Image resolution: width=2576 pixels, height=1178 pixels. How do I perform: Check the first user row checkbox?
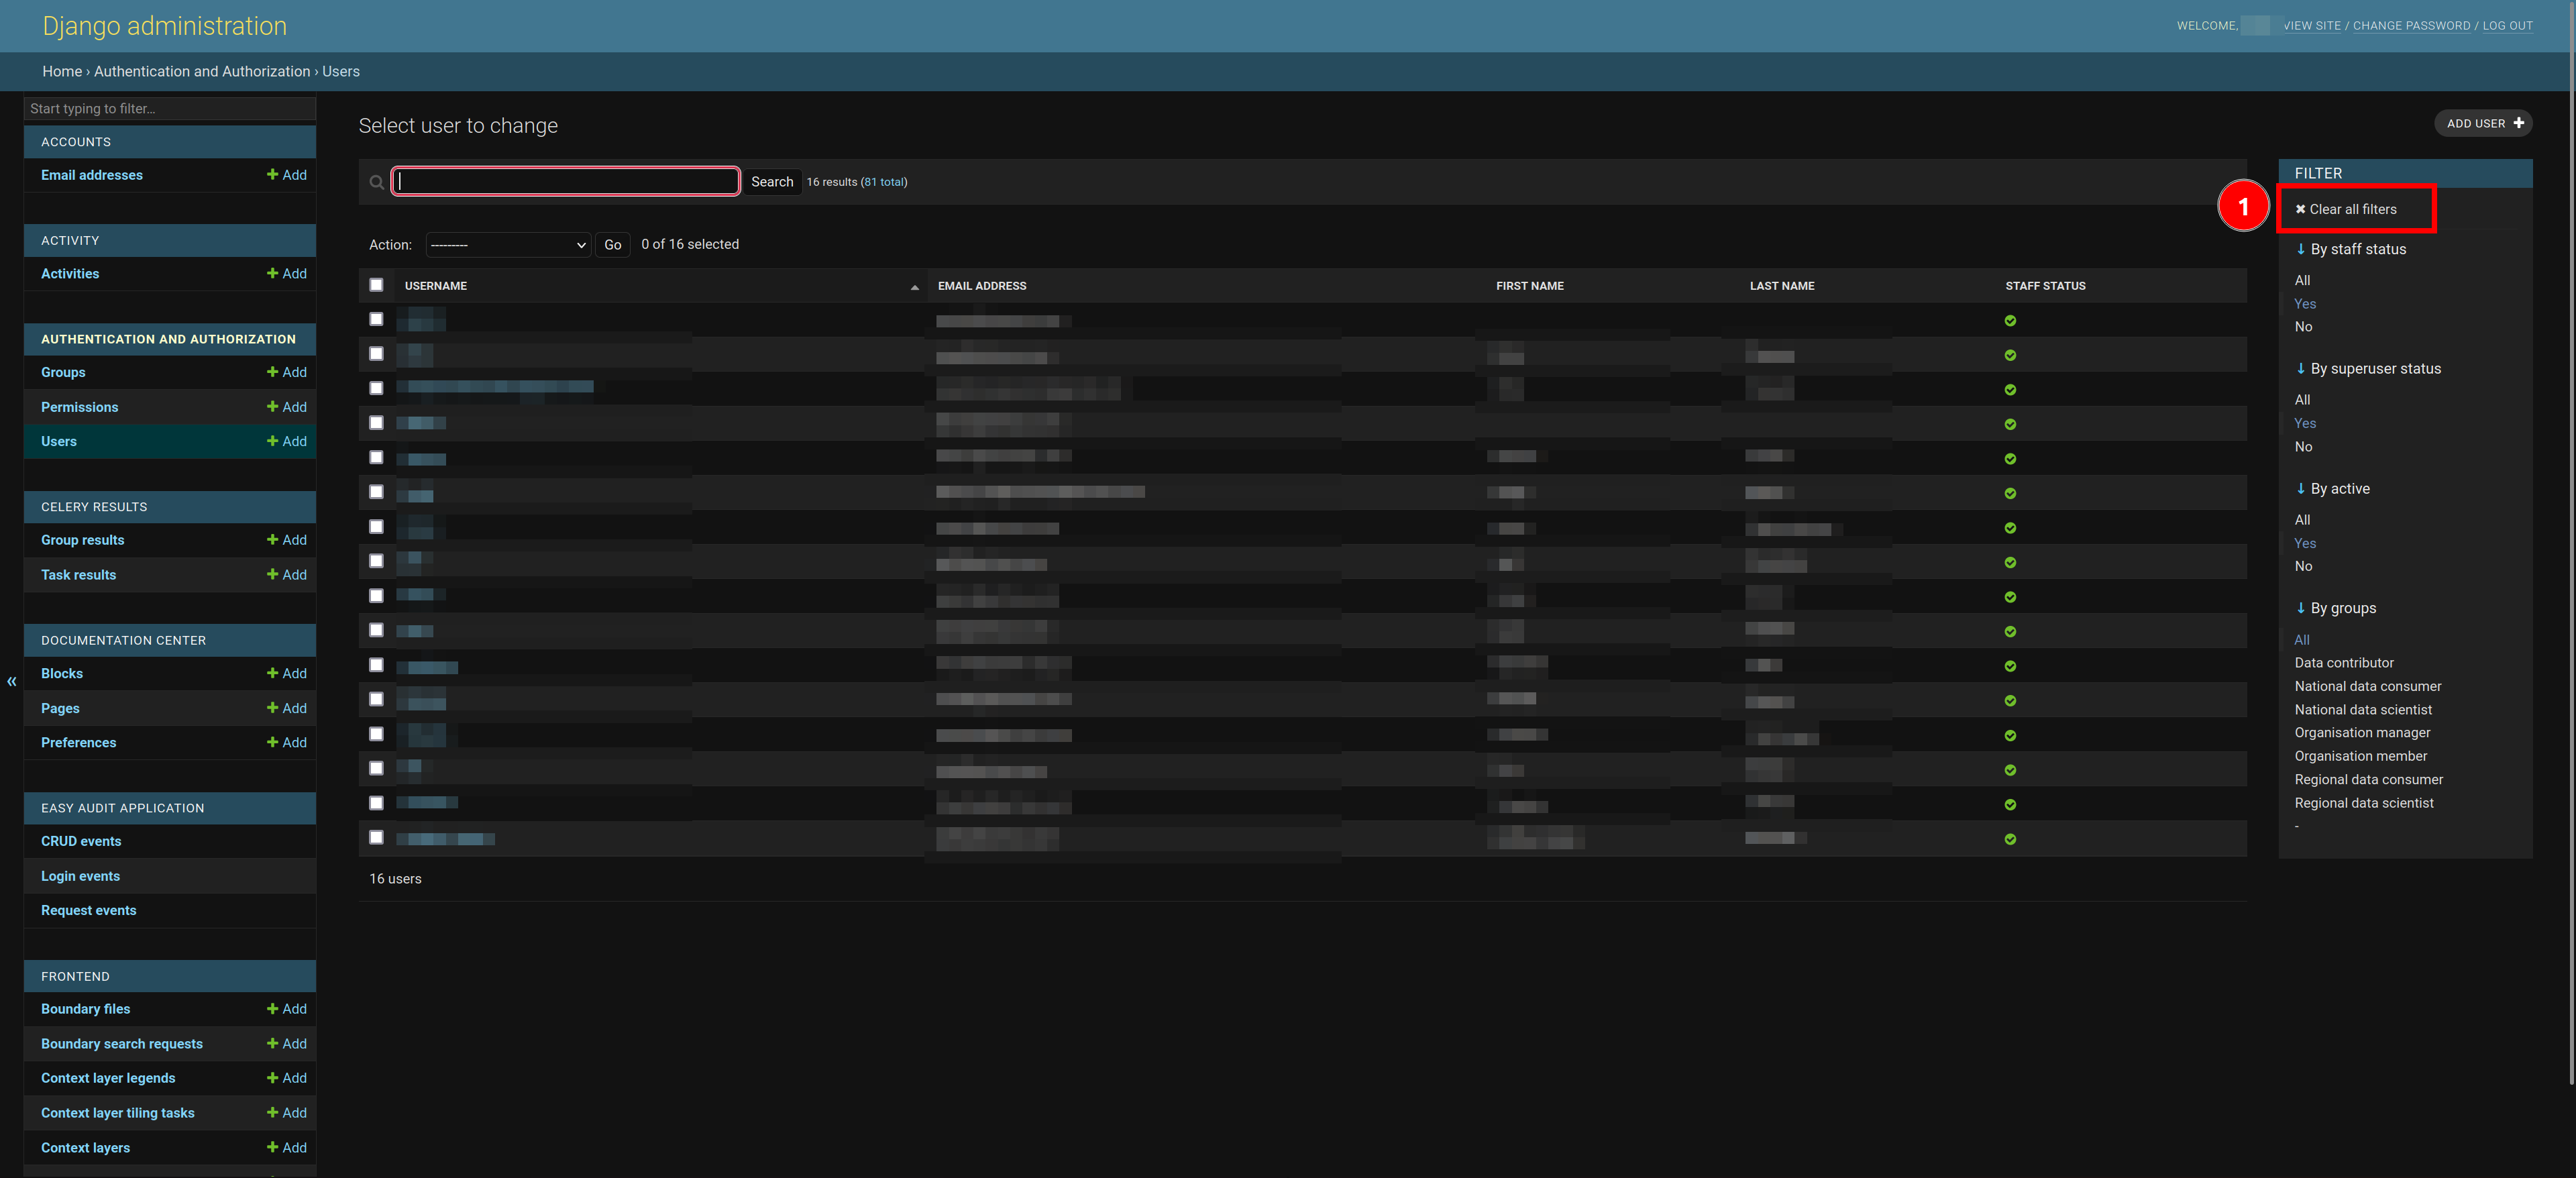pyautogui.click(x=376, y=319)
